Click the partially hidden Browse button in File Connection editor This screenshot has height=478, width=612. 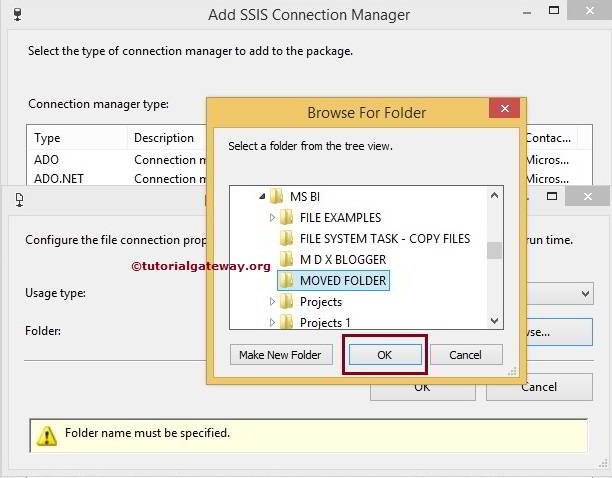point(559,332)
